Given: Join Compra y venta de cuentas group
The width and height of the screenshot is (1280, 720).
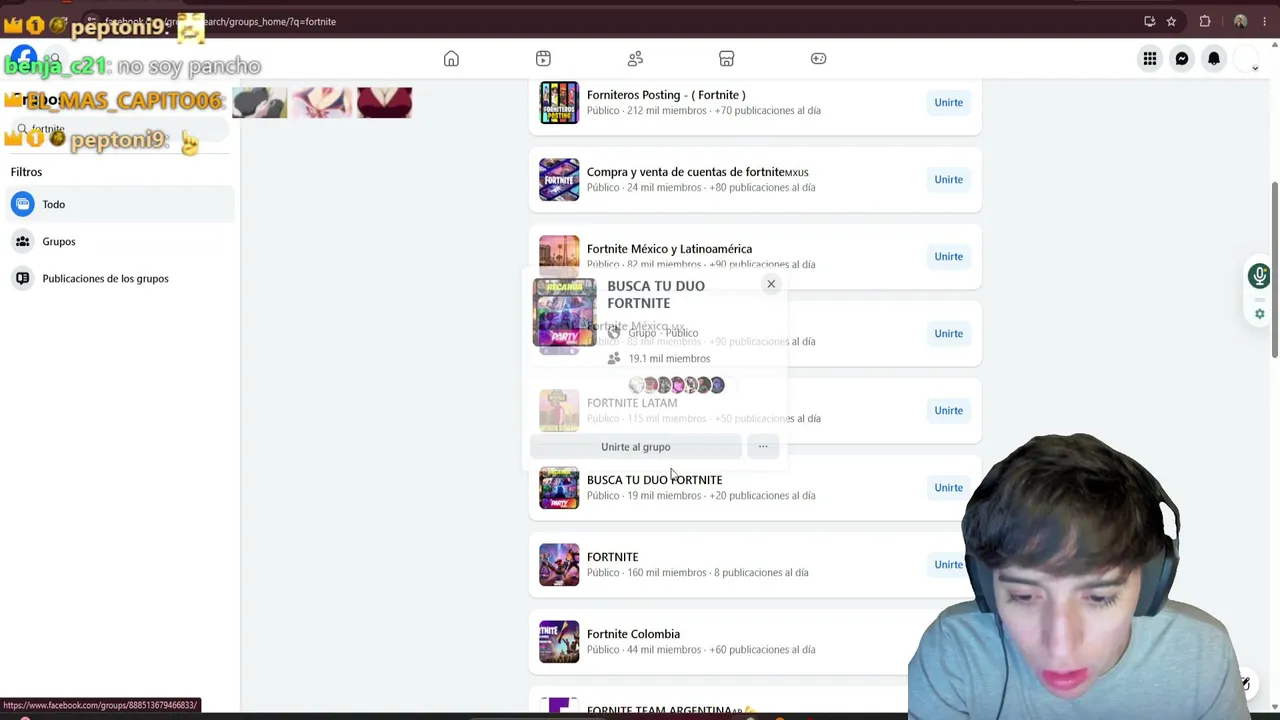Looking at the screenshot, I should click(949, 179).
